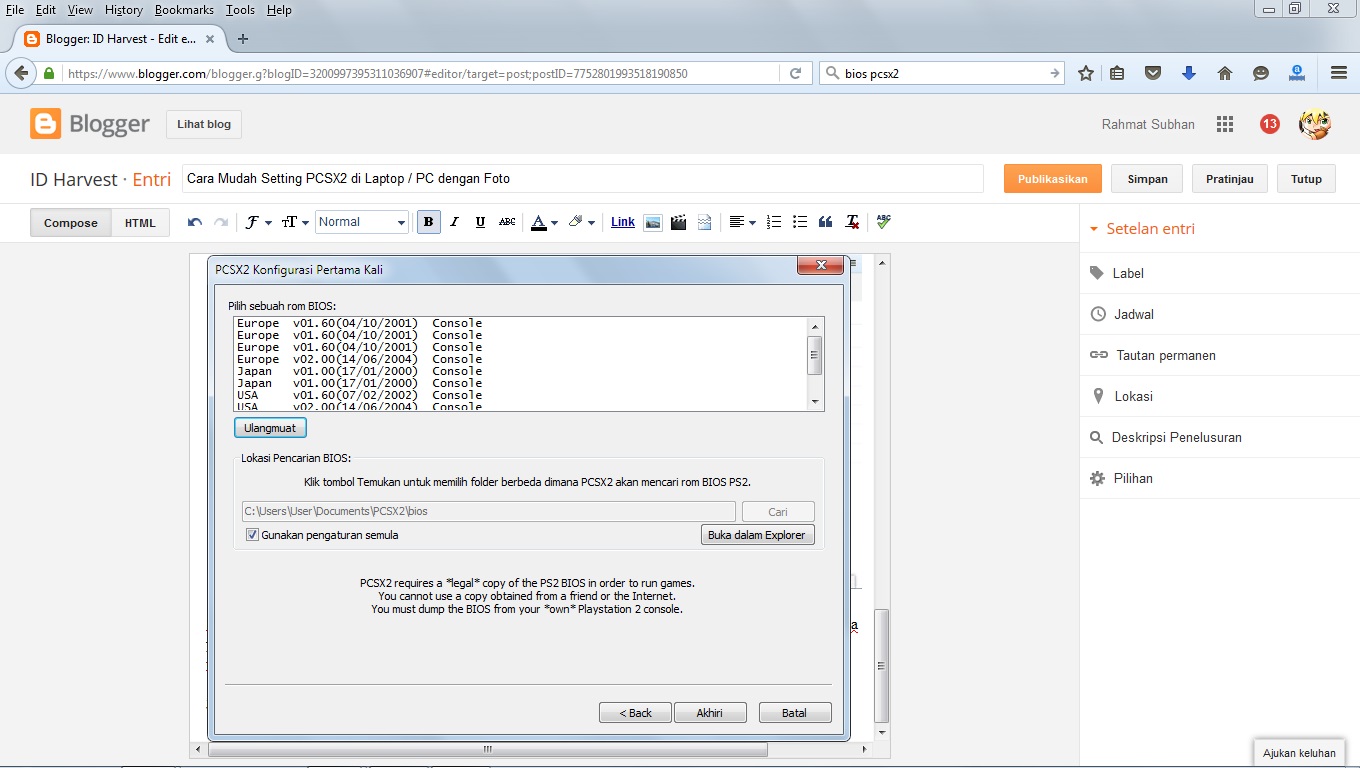Open the Firefox hamburger menu
The width and height of the screenshot is (1360, 768).
(x=1339, y=73)
